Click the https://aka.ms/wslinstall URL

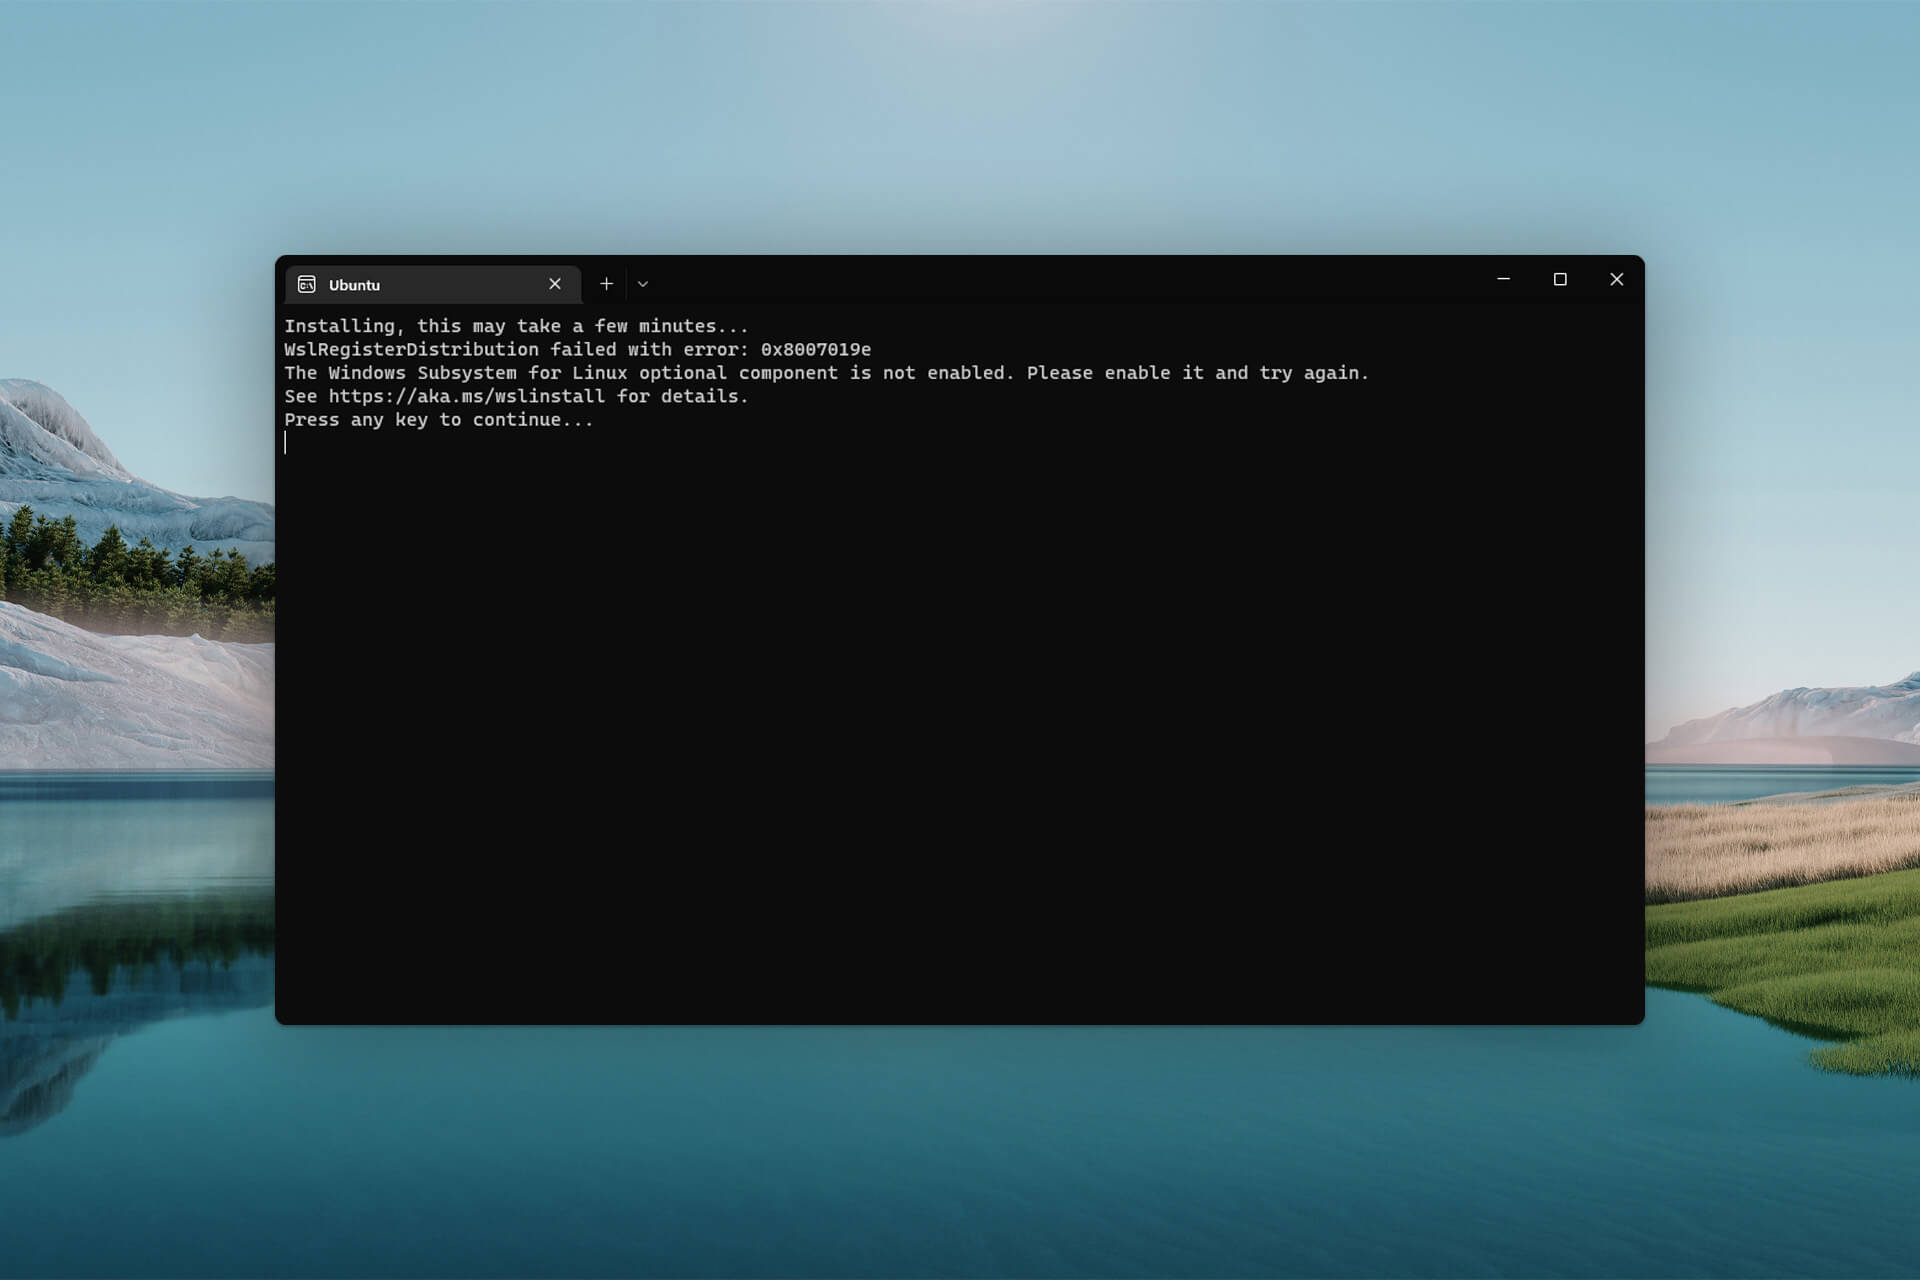[467, 397]
